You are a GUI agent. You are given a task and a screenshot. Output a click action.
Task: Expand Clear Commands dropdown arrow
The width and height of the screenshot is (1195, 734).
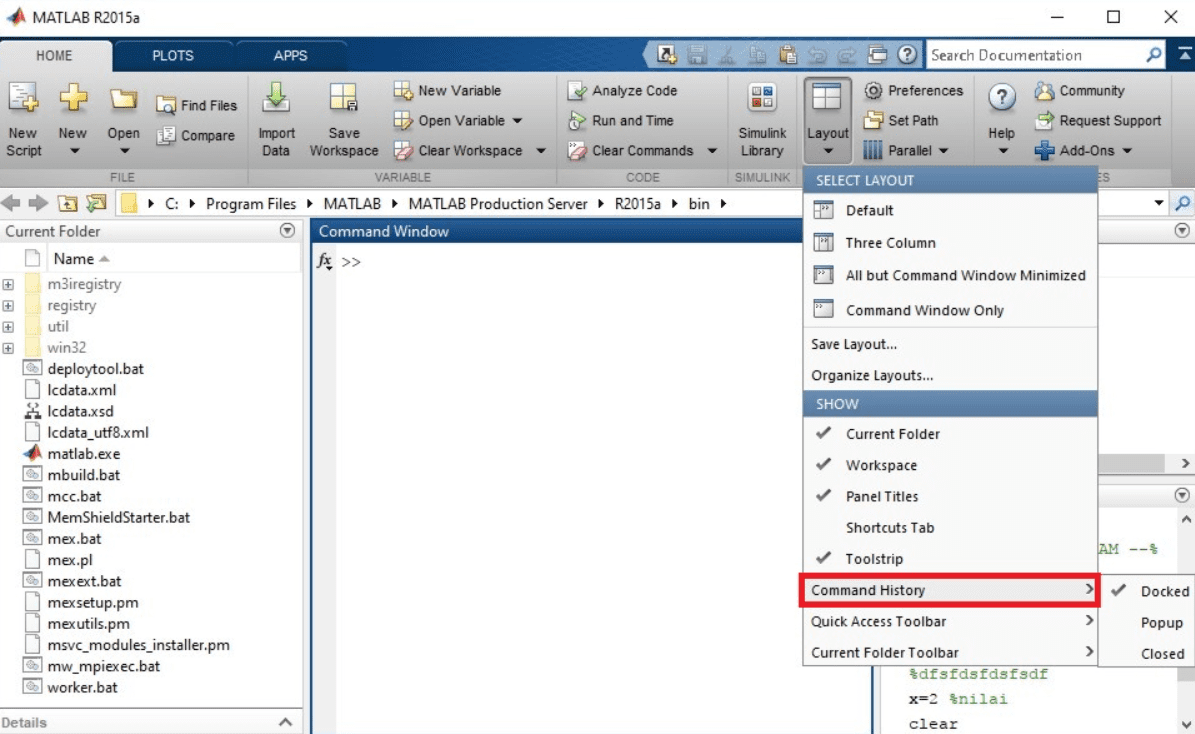coord(712,151)
